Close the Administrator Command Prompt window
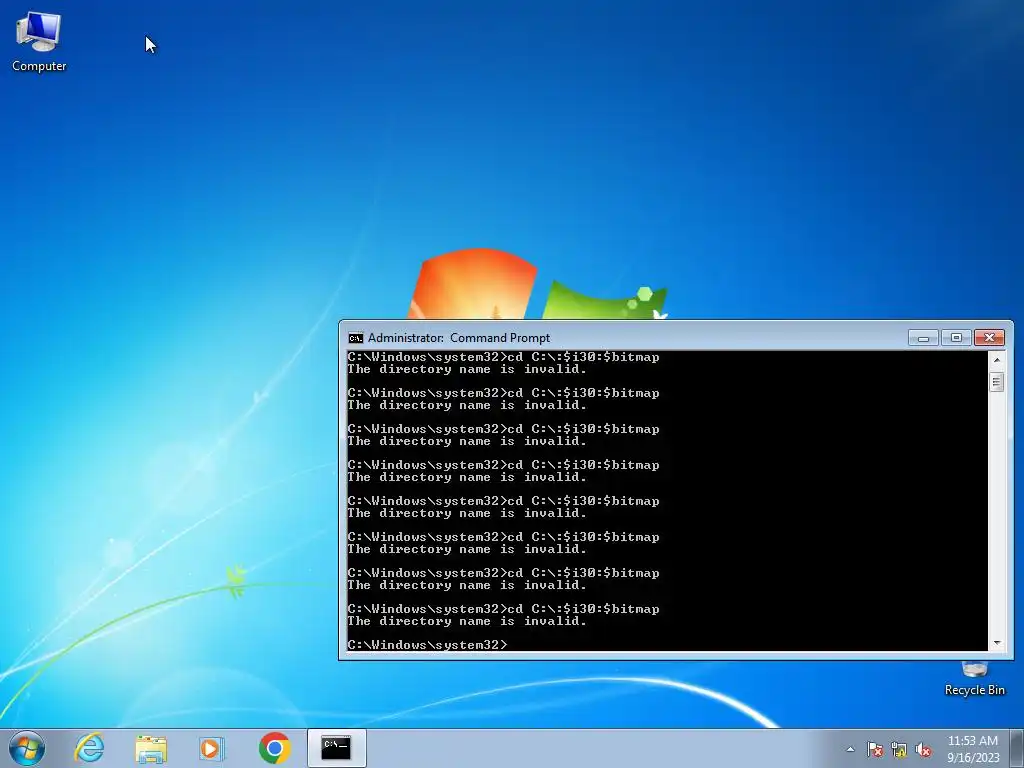 pyautogui.click(x=989, y=338)
